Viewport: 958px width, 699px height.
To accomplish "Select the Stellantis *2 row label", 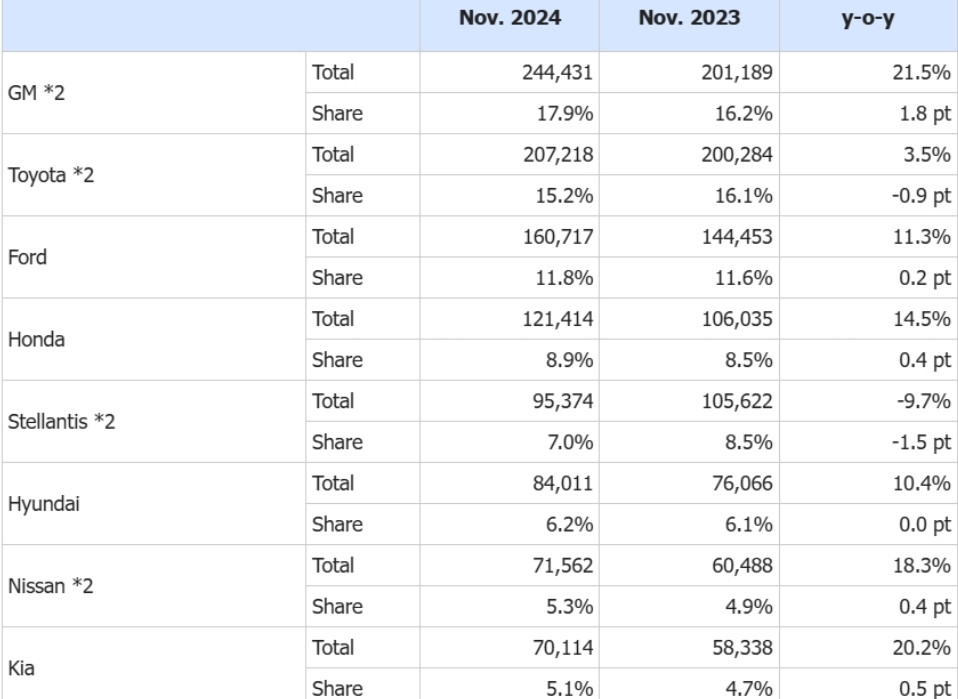I will [59, 421].
